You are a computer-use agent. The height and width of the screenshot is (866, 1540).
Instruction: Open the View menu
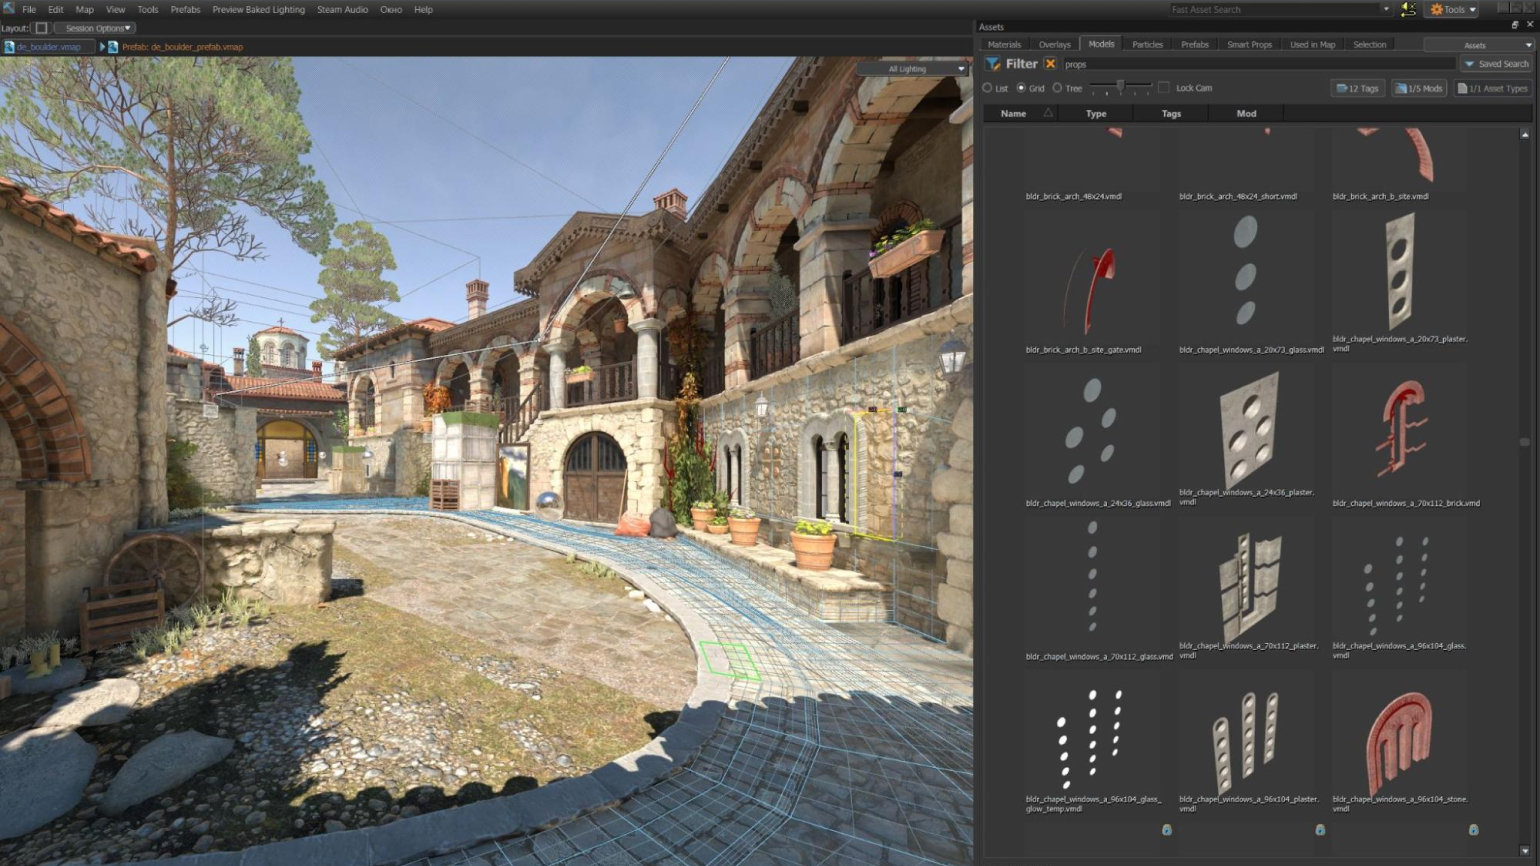click(115, 9)
